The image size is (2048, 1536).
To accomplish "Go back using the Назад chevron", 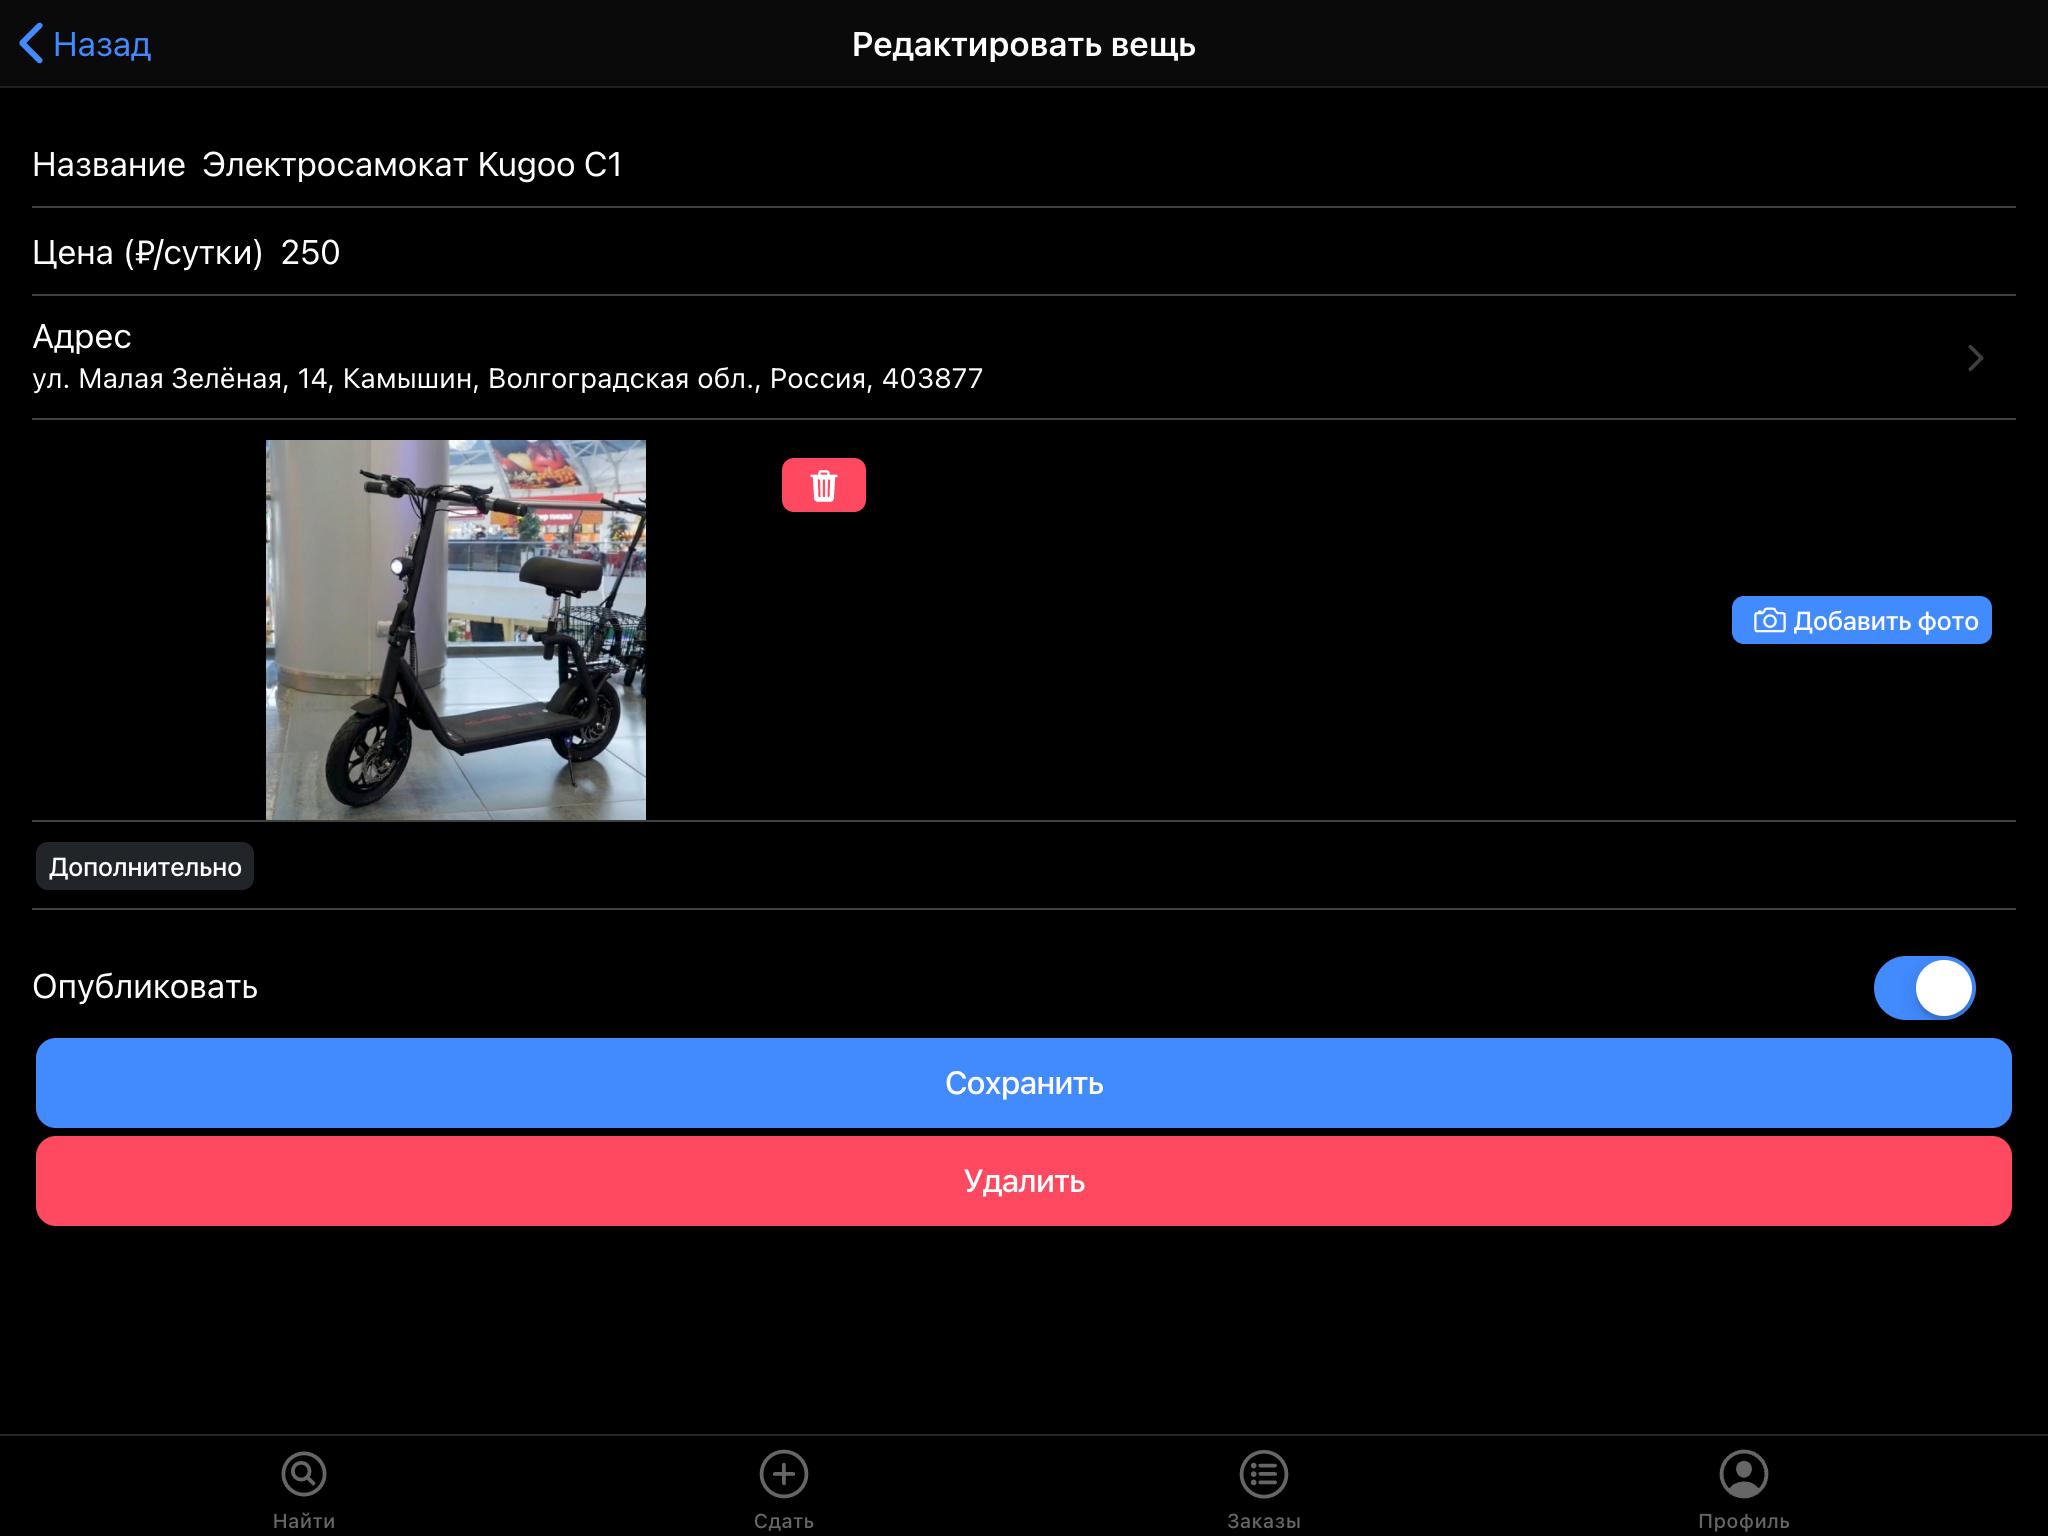I will tap(31, 44).
